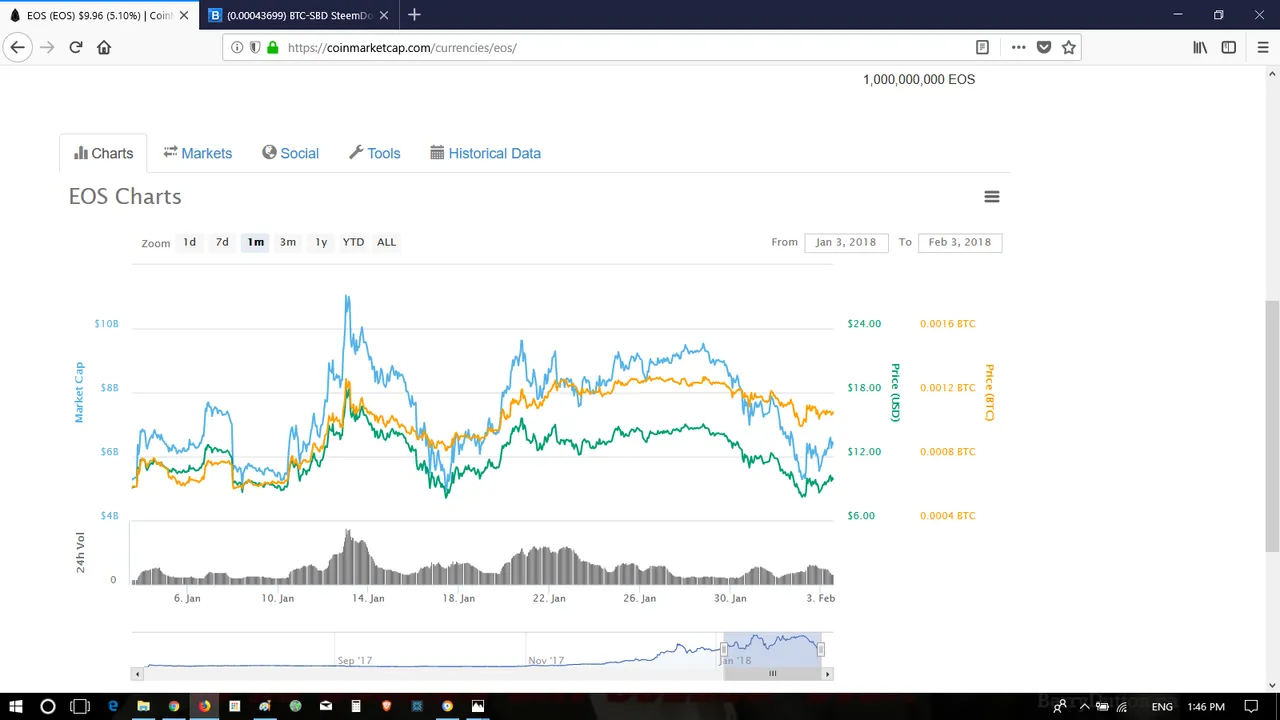Open File Explorer from the taskbar
The width and height of the screenshot is (1280, 720).
[x=143, y=706]
